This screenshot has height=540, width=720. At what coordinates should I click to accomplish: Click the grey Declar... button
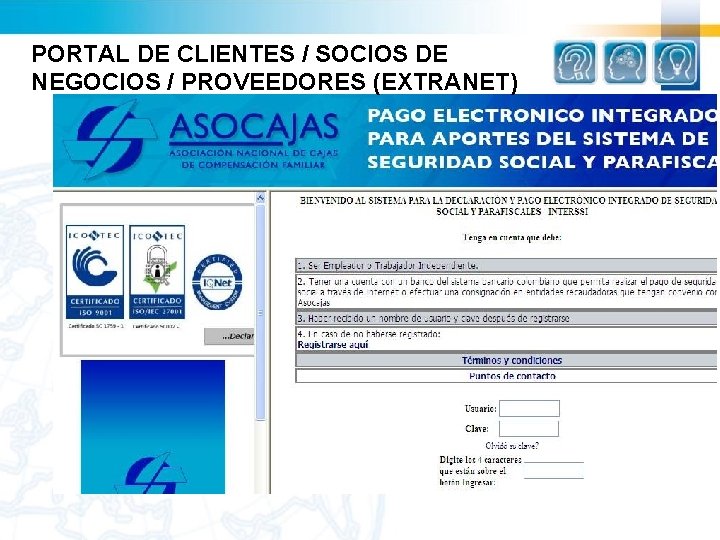click(x=229, y=337)
